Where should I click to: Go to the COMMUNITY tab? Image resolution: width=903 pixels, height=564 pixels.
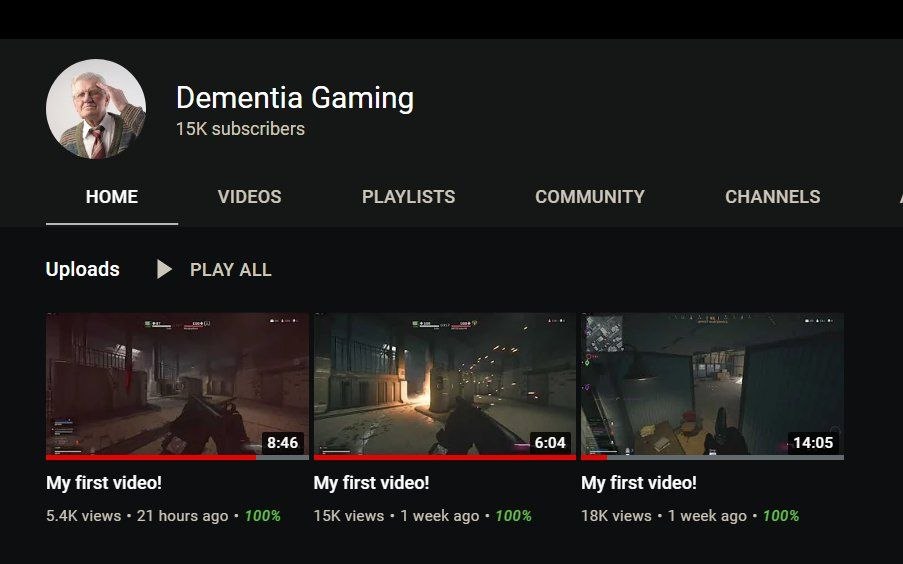click(x=590, y=196)
